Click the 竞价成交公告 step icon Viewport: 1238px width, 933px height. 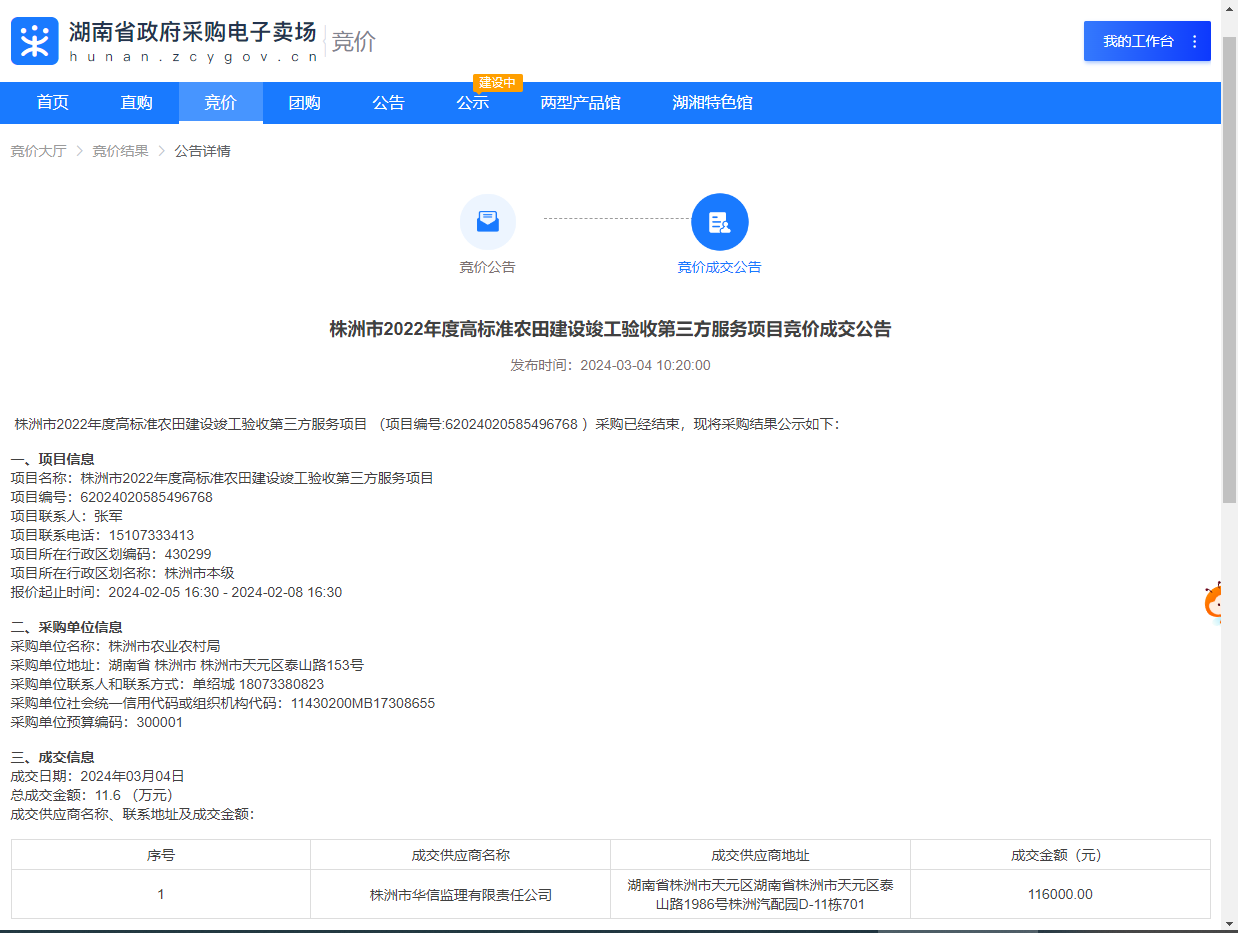point(719,221)
